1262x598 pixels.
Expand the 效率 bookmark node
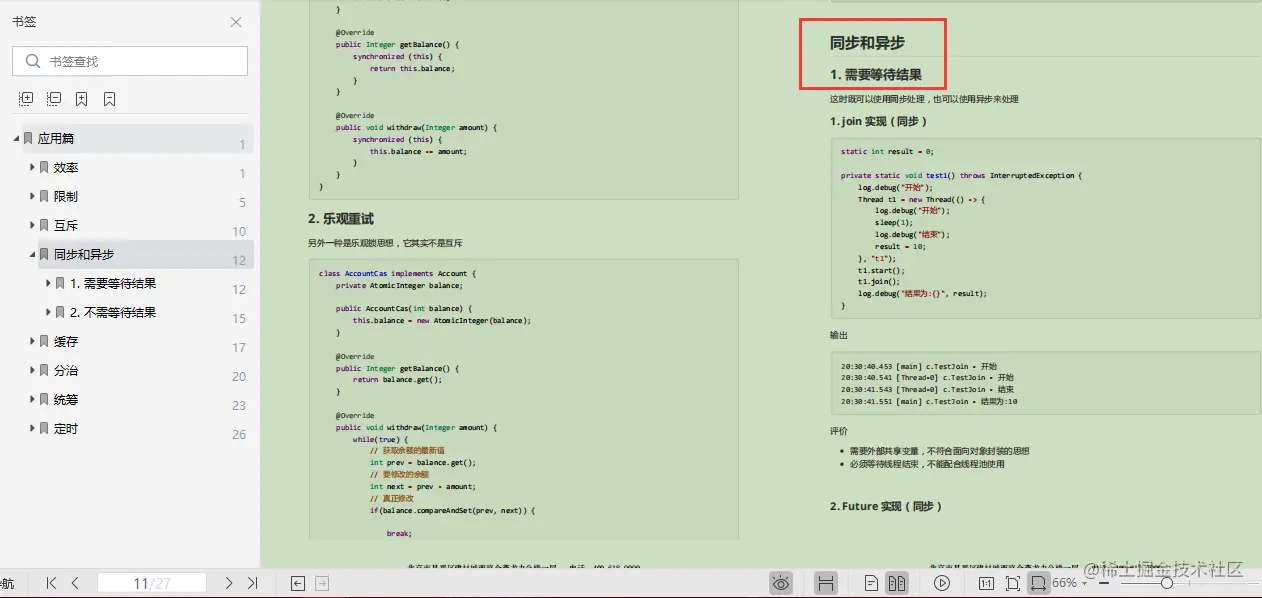tap(32, 167)
